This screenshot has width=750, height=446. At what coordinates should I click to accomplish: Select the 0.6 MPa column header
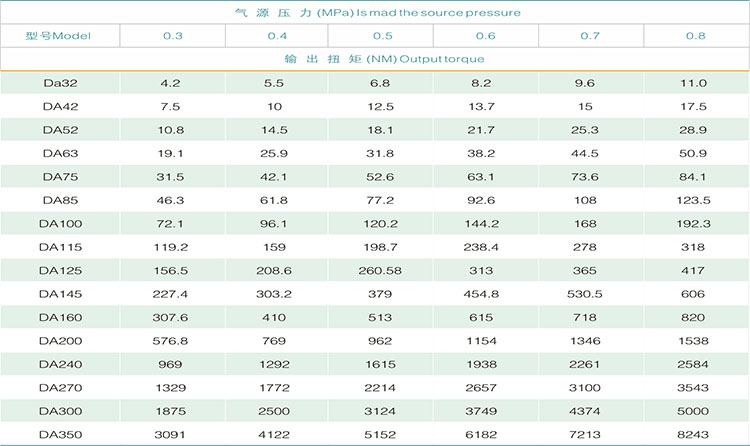click(485, 36)
